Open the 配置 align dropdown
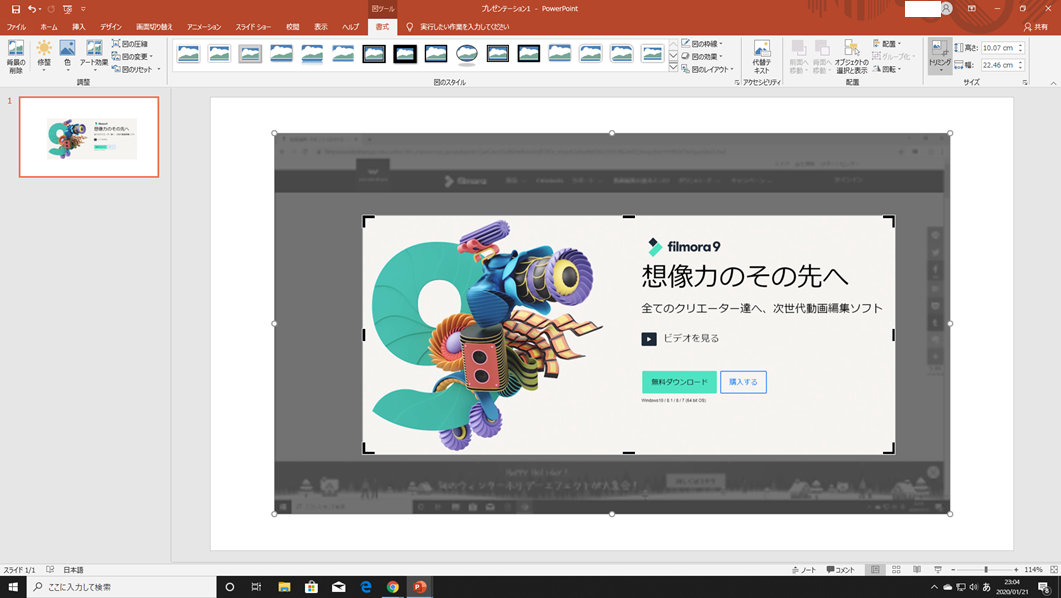This screenshot has height=598, width=1061. click(886, 43)
